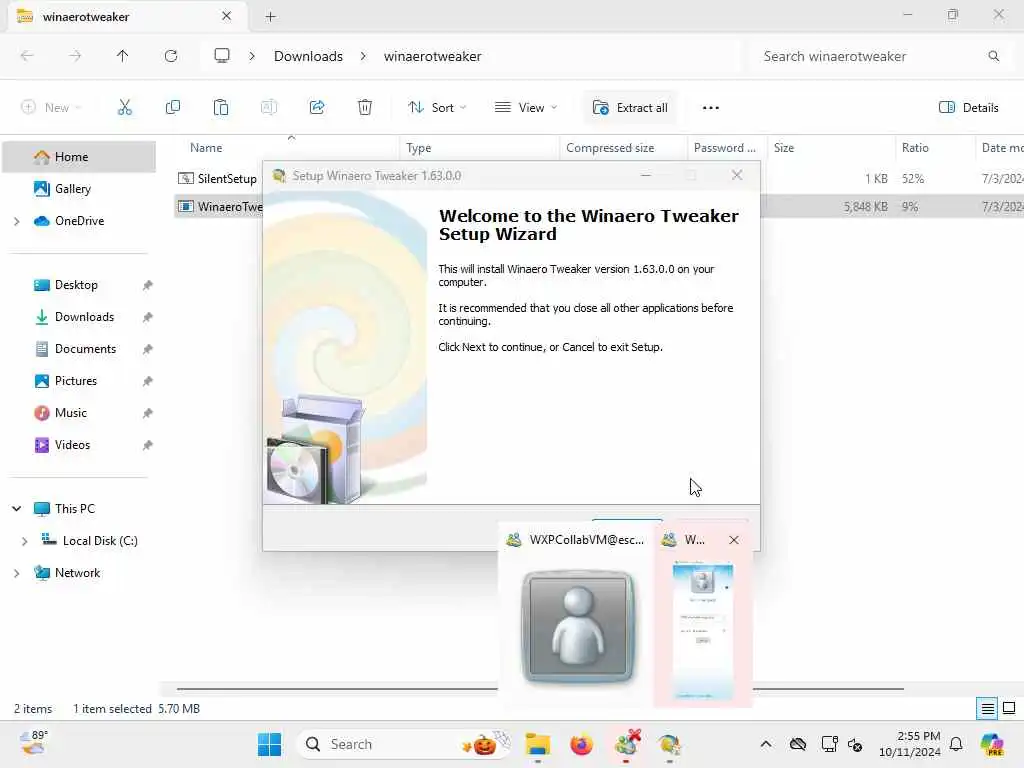Click chevron after Downloads in breadcrumb
The width and height of the screenshot is (1024, 768).
[363, 56]
